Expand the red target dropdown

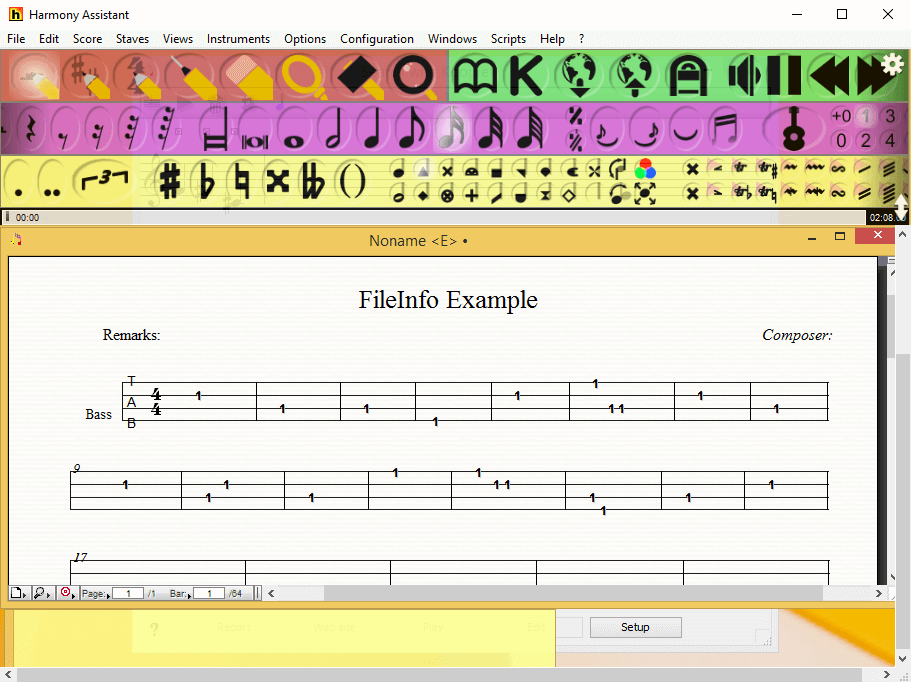click(68, 593)
